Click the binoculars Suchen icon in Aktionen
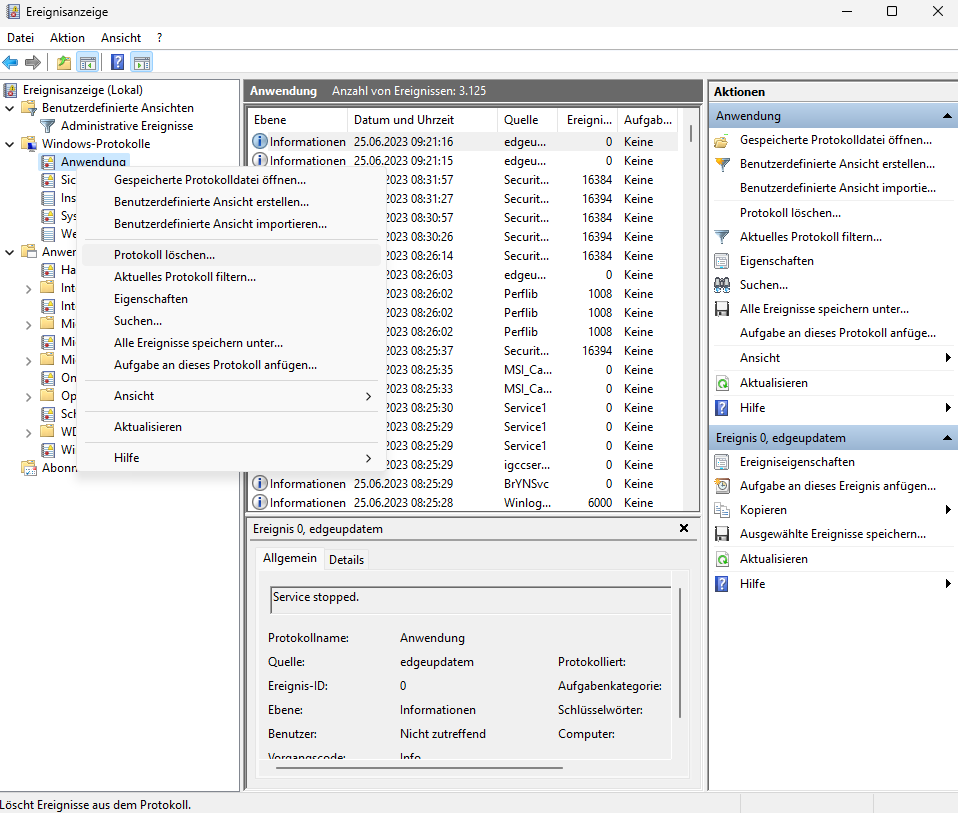Screen dimensions: 958x813 [x=722, y=285]
